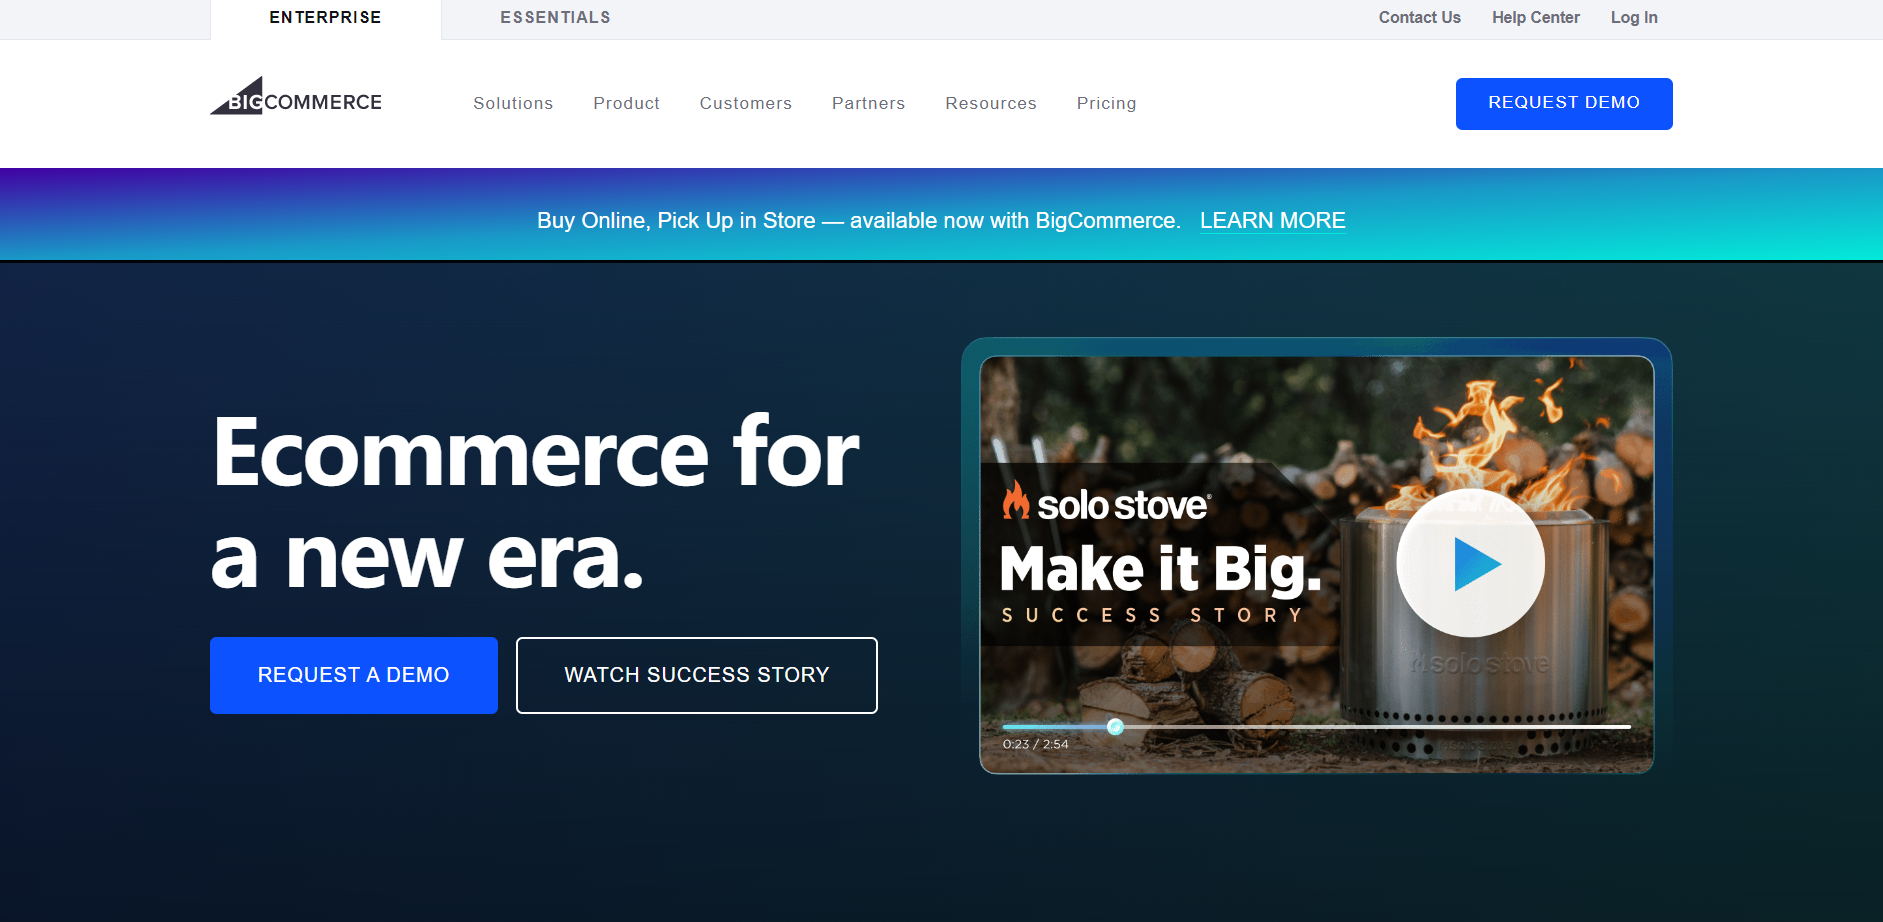
Task: Switch to the Essentials tab
Action: tap(555, 18)
